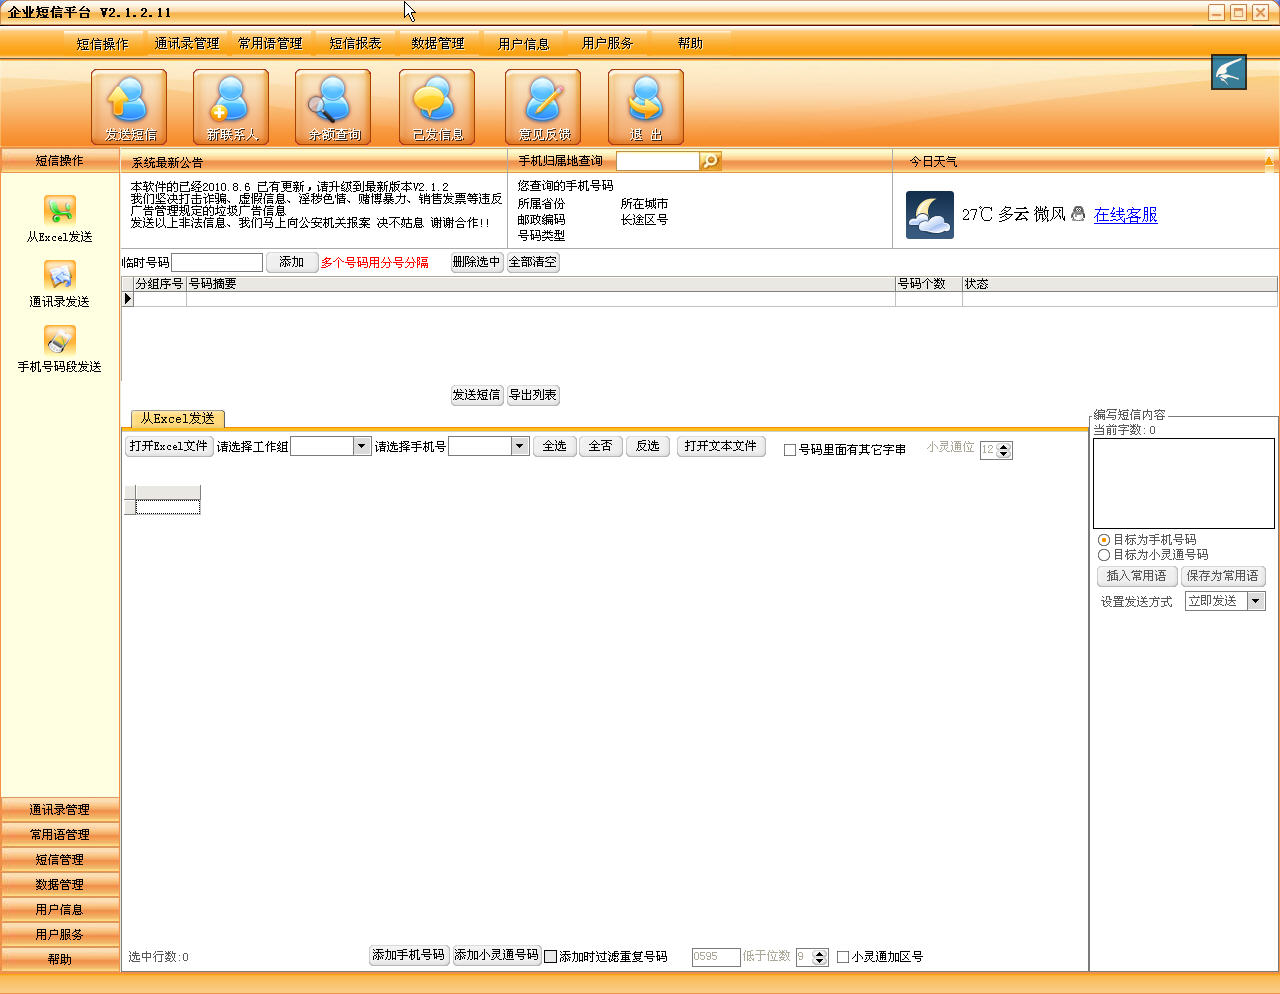Check the 小灵通加区号 checkbox
1280x994 pixels.
(x=843, y=957)
